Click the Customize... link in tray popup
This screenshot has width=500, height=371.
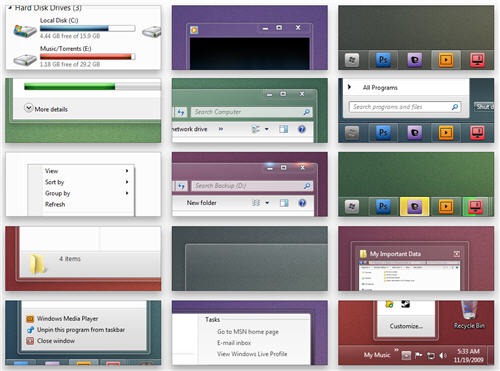406,326
